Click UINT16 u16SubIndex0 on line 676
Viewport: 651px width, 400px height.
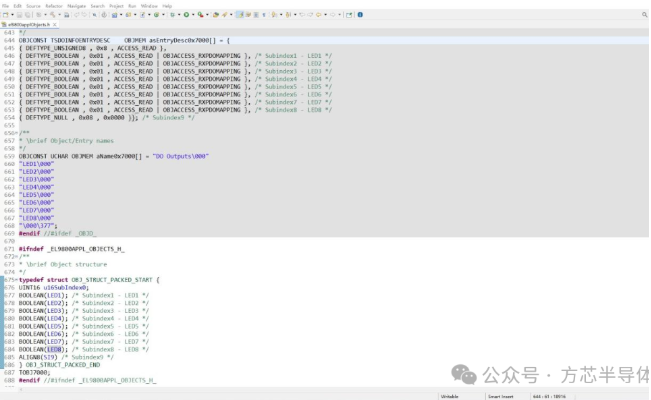click(x=54, y=287)
